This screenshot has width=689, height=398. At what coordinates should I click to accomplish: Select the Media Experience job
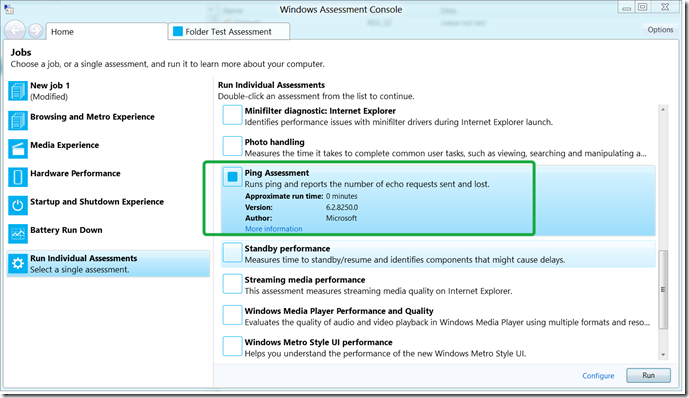click(109, 149)
